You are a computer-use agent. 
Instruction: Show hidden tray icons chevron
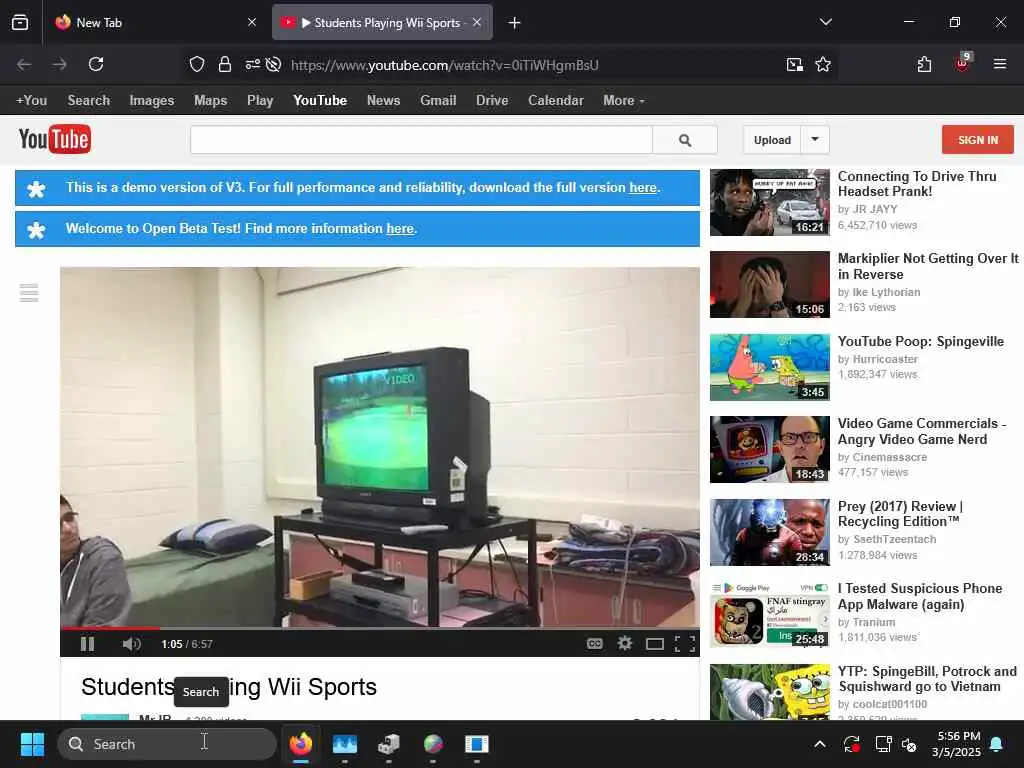coord(820,744)
